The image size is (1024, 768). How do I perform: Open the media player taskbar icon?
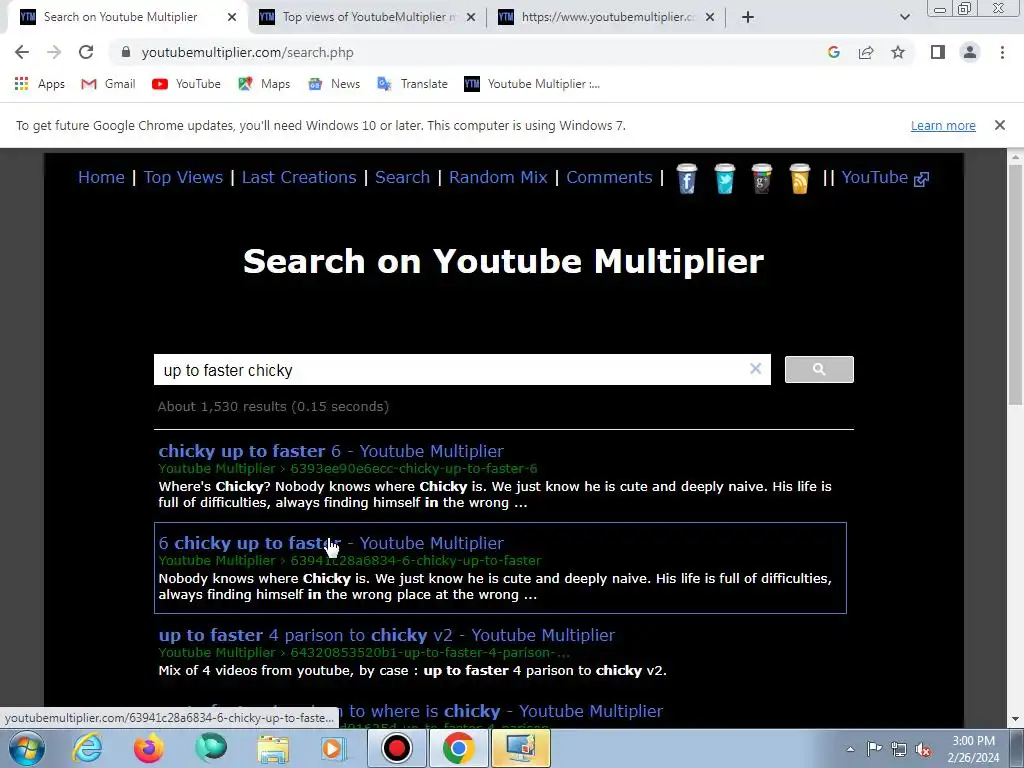(334, 748)
